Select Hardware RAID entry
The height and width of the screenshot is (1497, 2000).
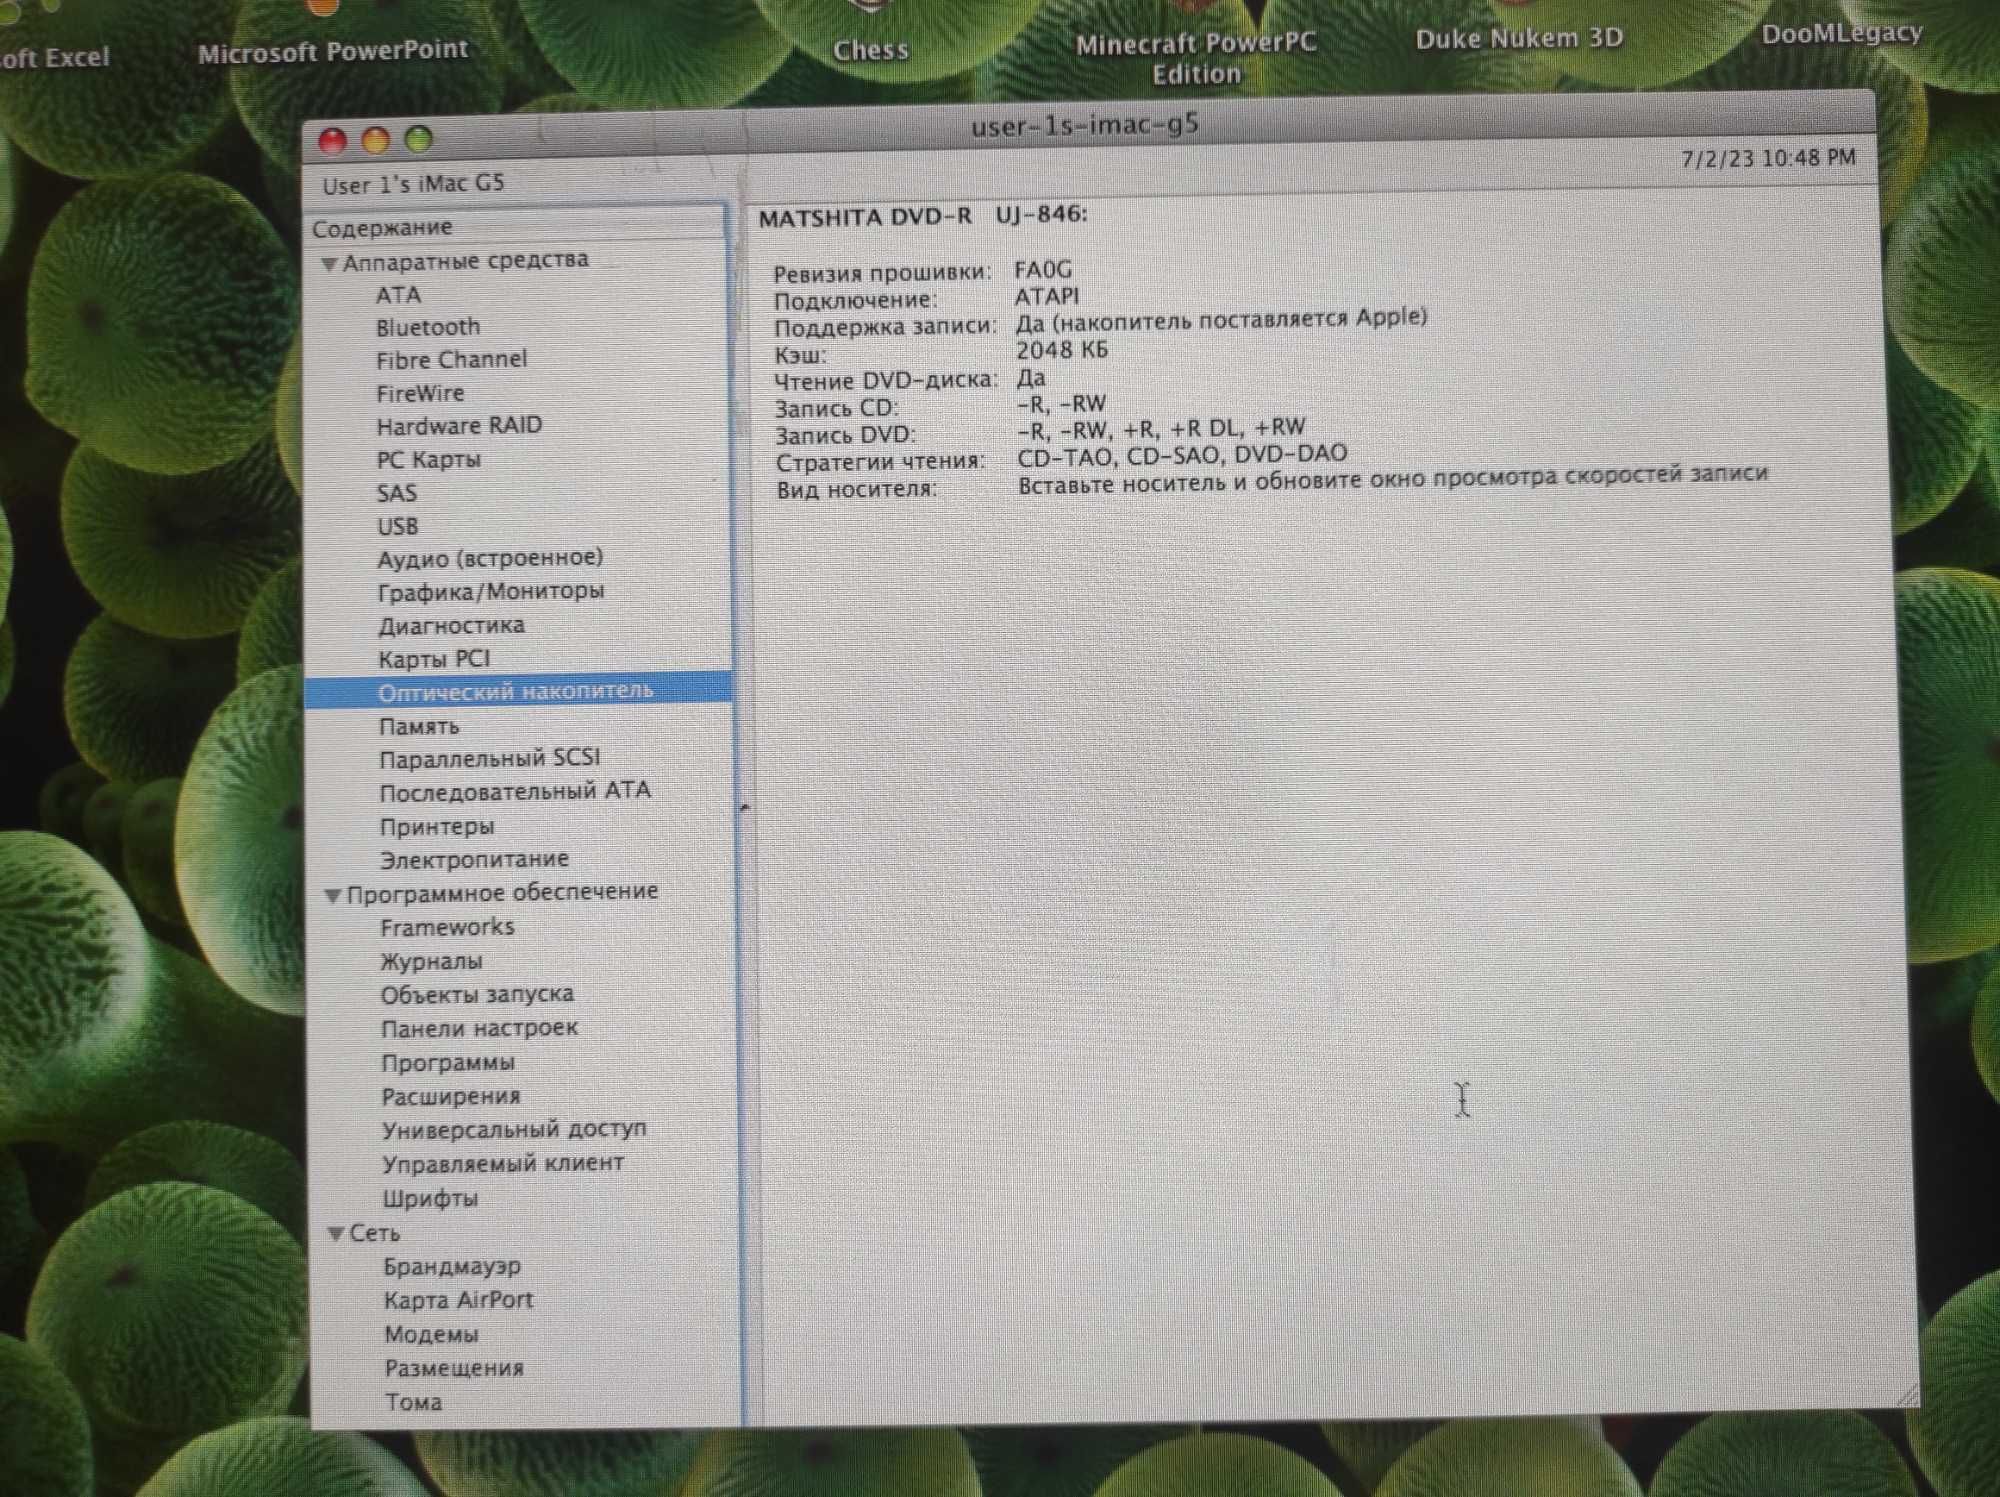[459, 426]
